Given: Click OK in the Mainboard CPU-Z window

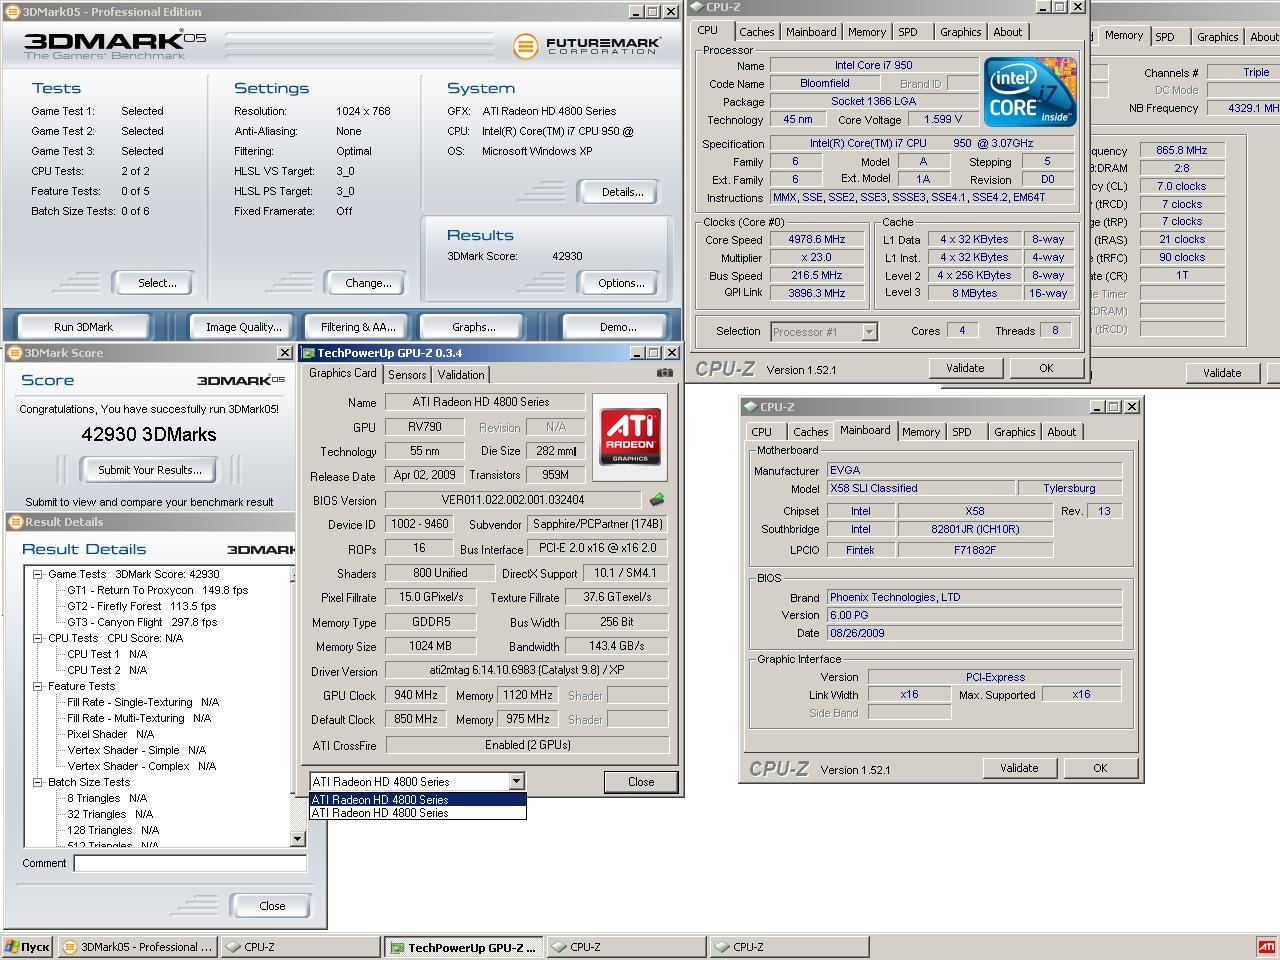Looking at the screenshot, I should click(x=1100, y=768).
